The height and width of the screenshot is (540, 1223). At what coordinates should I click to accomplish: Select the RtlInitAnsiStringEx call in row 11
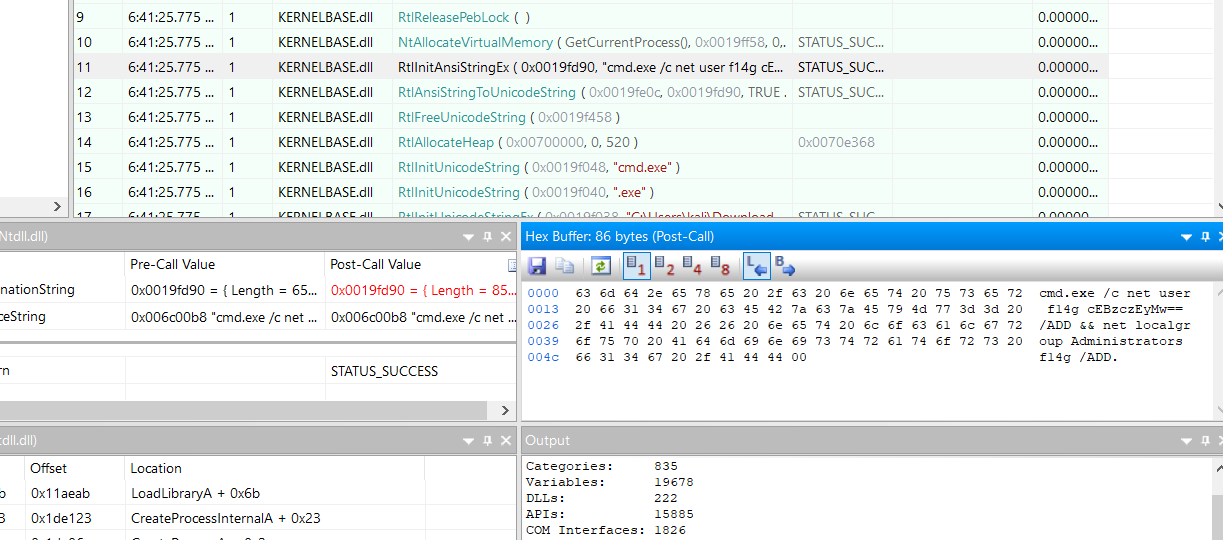point(591,67)
